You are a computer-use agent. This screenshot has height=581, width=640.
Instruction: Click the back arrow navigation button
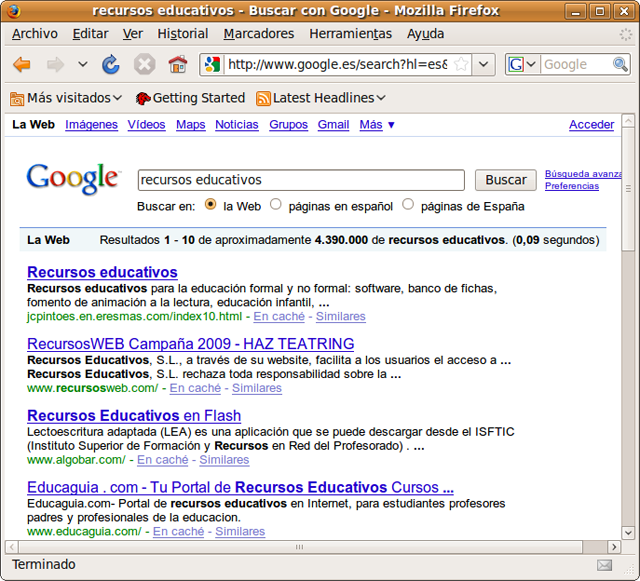[x=22, y=65]
